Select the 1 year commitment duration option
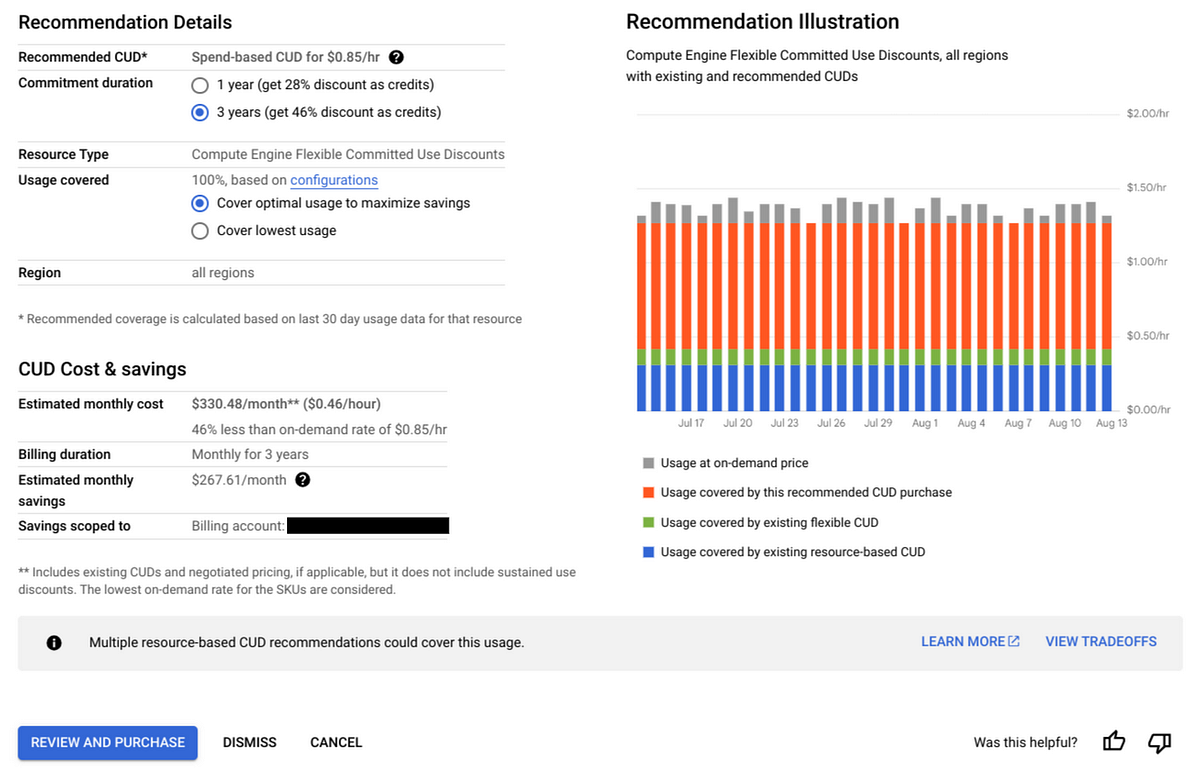The width and height of the screenshot is (1200, 769). point(199,85)
